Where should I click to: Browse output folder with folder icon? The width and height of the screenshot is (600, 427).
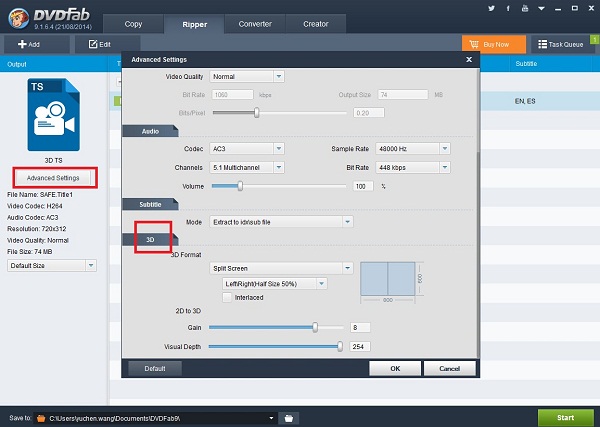[x=289, y=418]
